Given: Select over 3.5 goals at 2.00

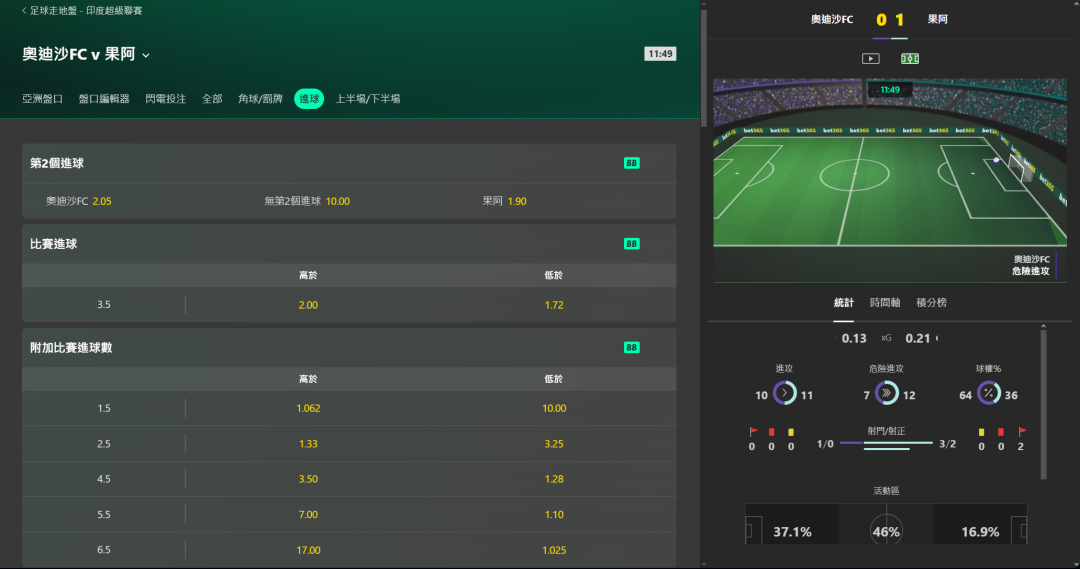Looking at the screenshot, I should (308, 304).
